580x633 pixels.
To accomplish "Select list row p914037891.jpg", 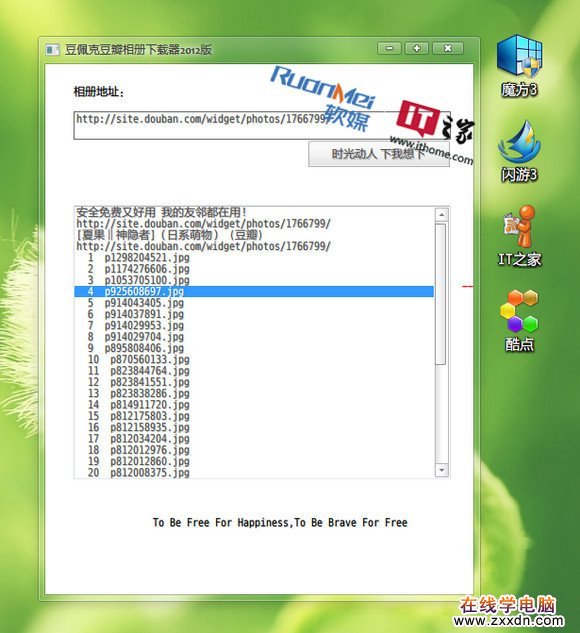I will [254, 314].
